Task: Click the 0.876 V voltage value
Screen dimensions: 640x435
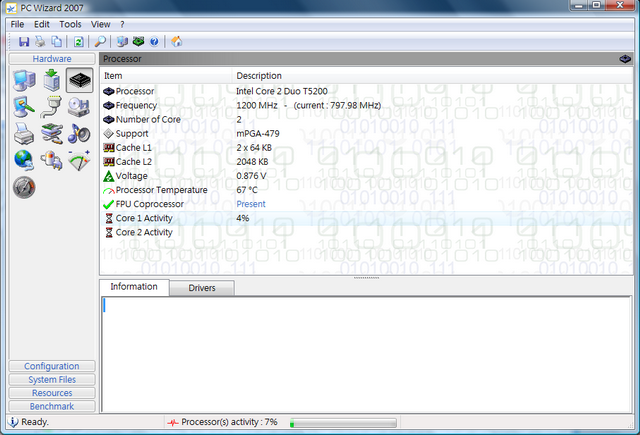Action: click(251, 176)
